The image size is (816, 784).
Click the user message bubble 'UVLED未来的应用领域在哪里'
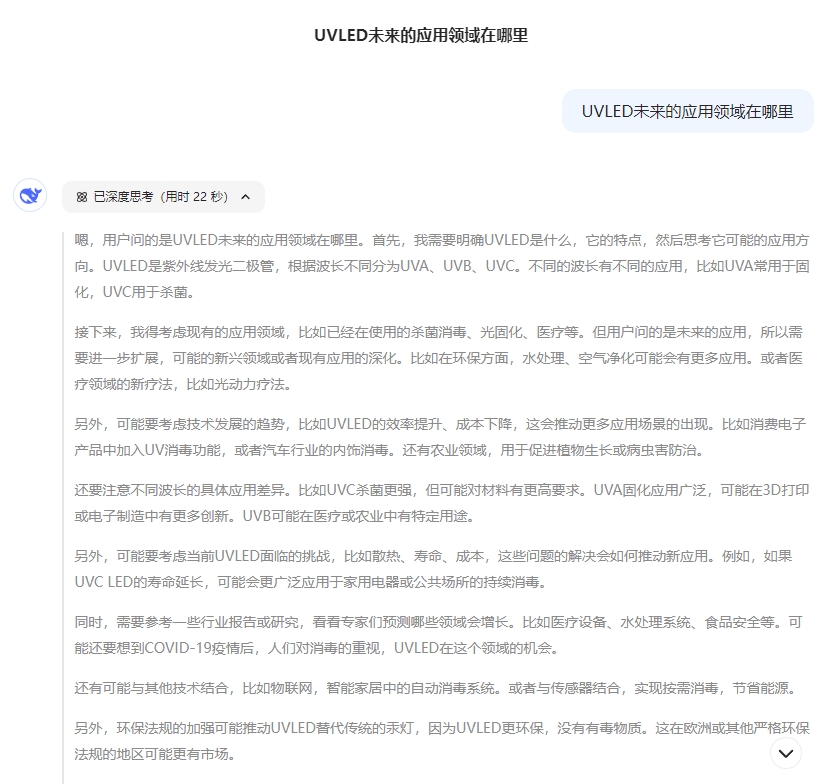click(x=687, y=111)
